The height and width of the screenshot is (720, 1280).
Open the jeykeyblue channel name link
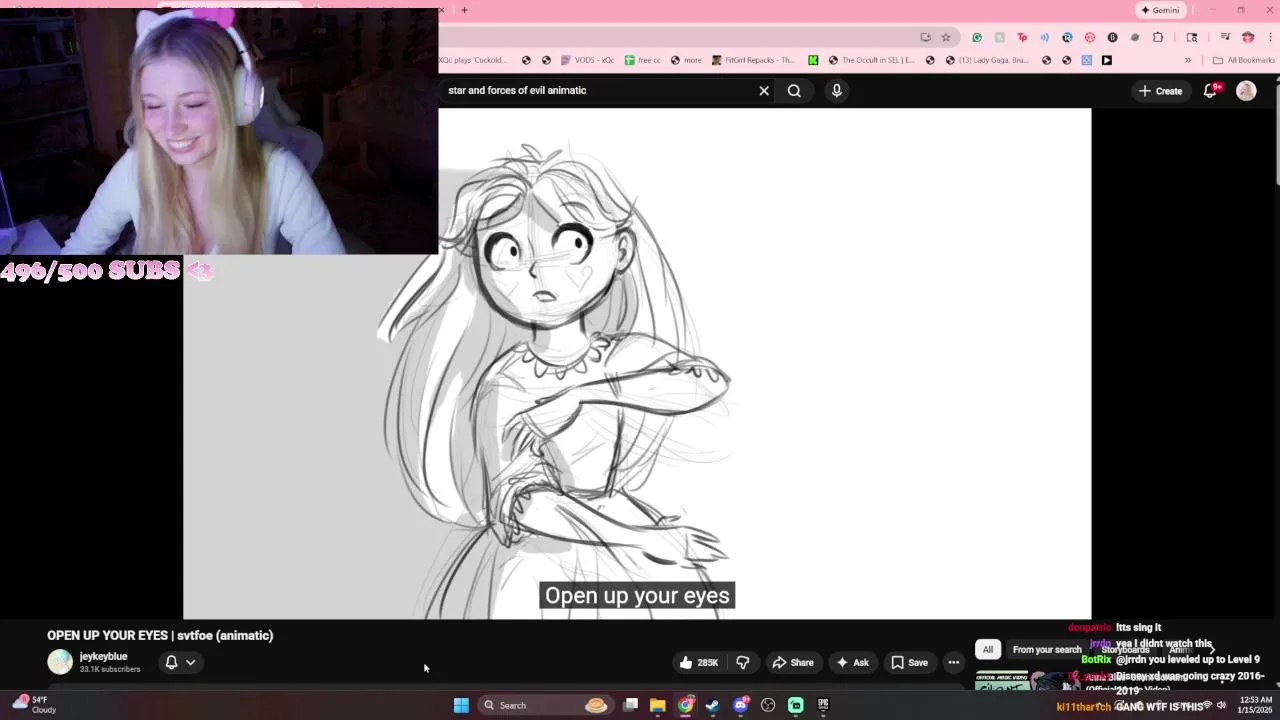click(103, 656)
